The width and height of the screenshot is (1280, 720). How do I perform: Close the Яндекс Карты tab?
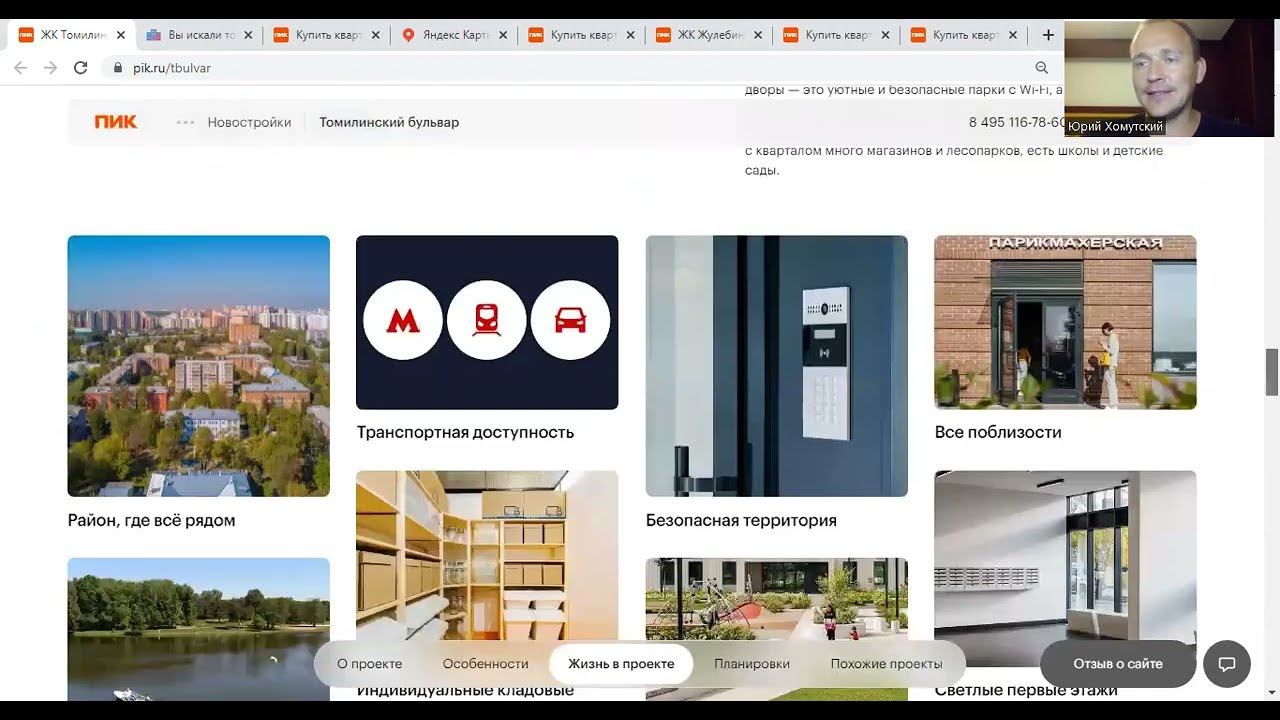click(x=503, y=35)
